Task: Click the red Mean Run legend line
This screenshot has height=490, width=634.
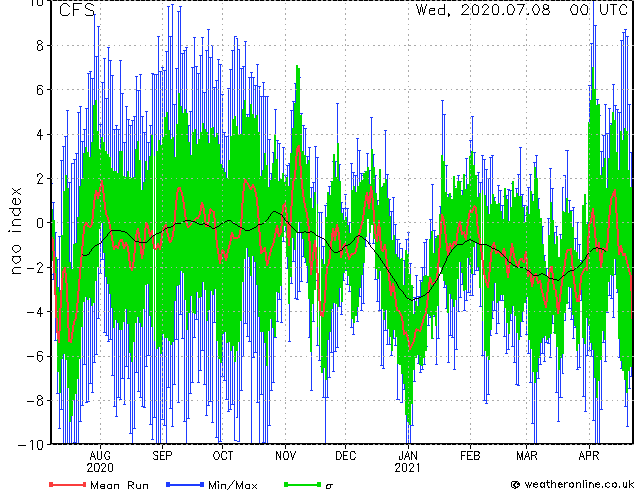Action: click(x=68, y=484)
